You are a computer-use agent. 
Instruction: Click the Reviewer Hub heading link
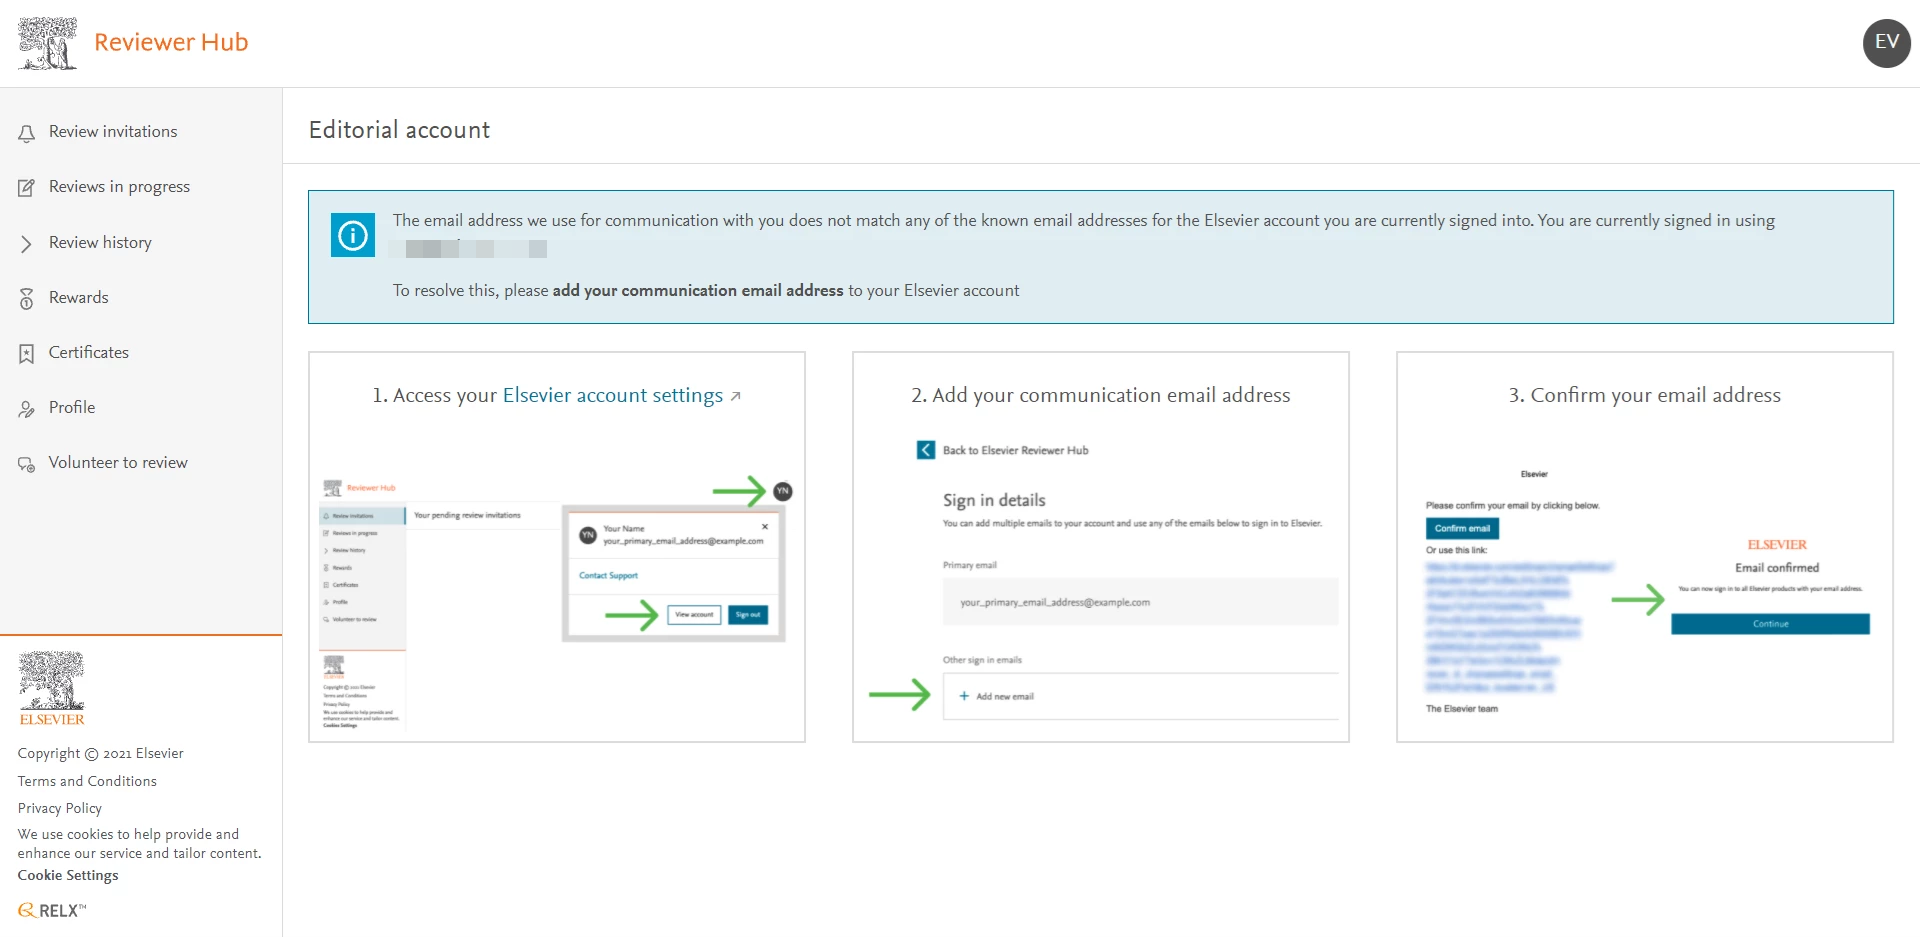point(171,42)
